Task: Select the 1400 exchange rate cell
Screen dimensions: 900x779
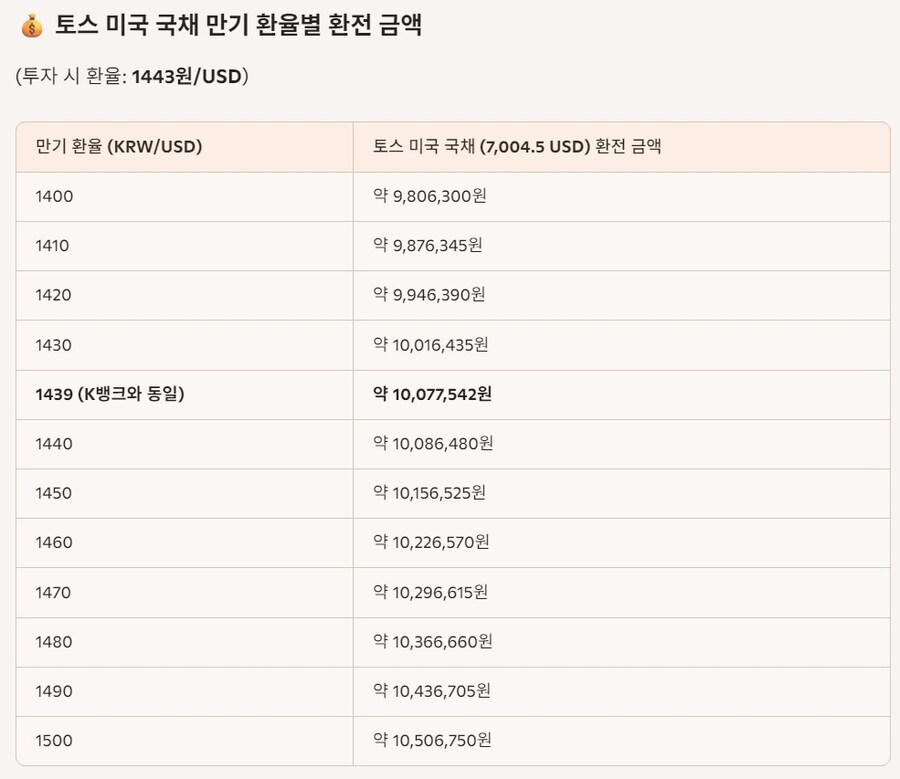Action: click(x=54, y=197)
